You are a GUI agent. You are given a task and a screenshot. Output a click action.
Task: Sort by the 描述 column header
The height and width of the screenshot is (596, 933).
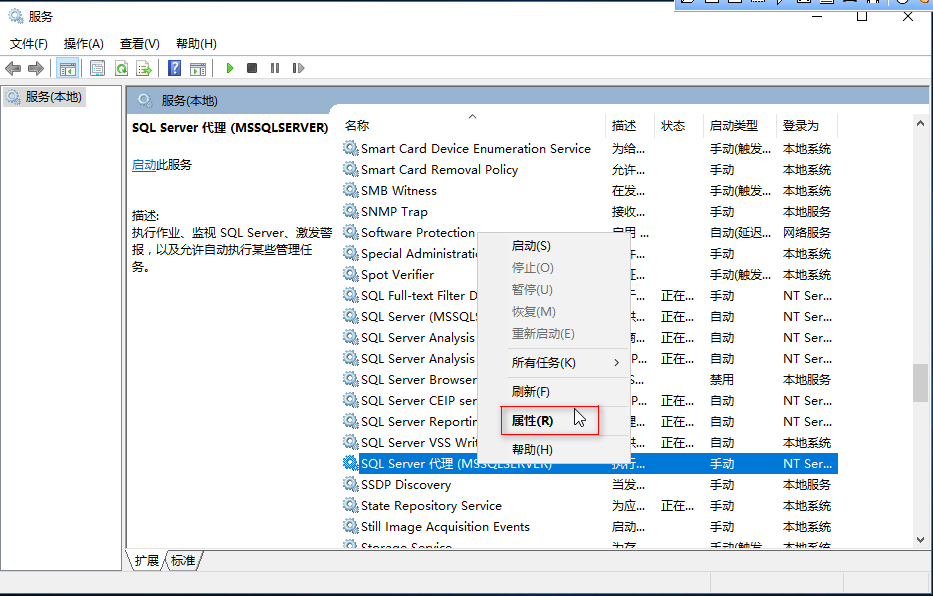pos(630,126)
